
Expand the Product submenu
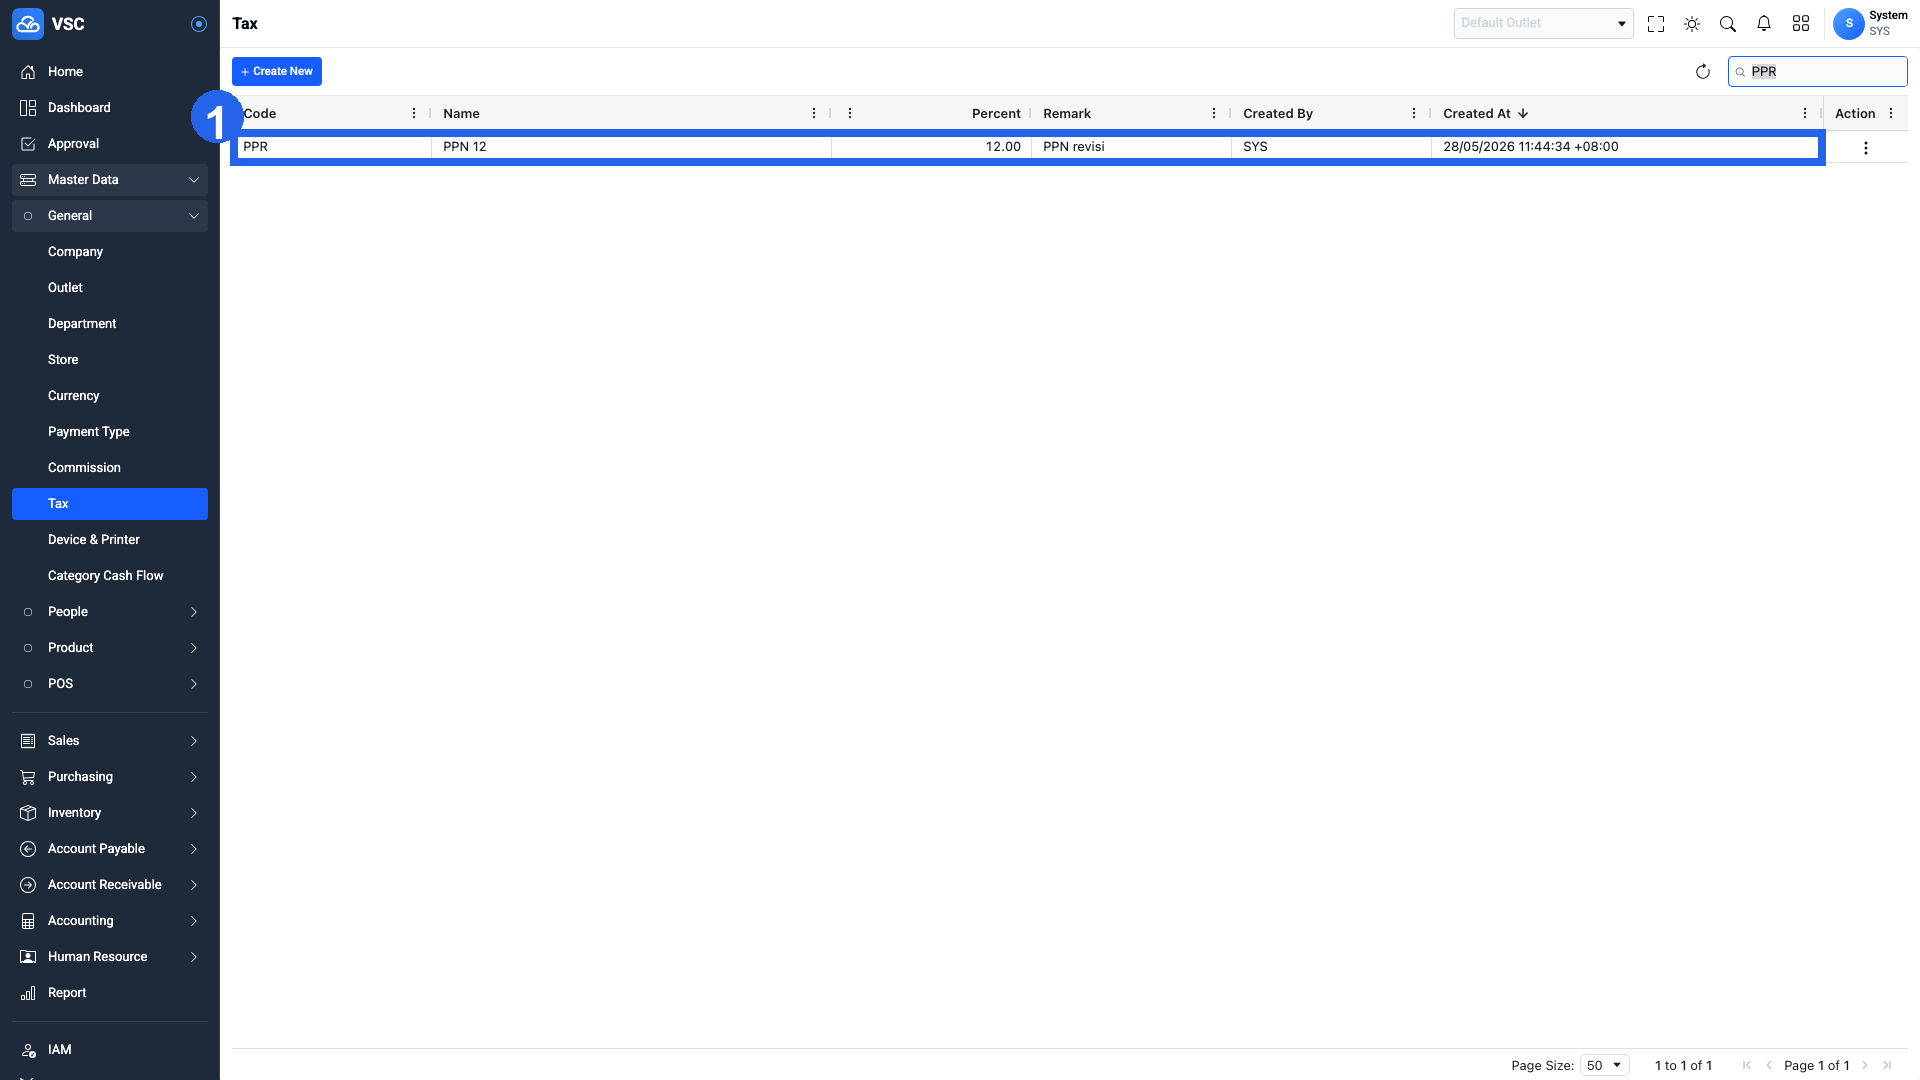110,648
